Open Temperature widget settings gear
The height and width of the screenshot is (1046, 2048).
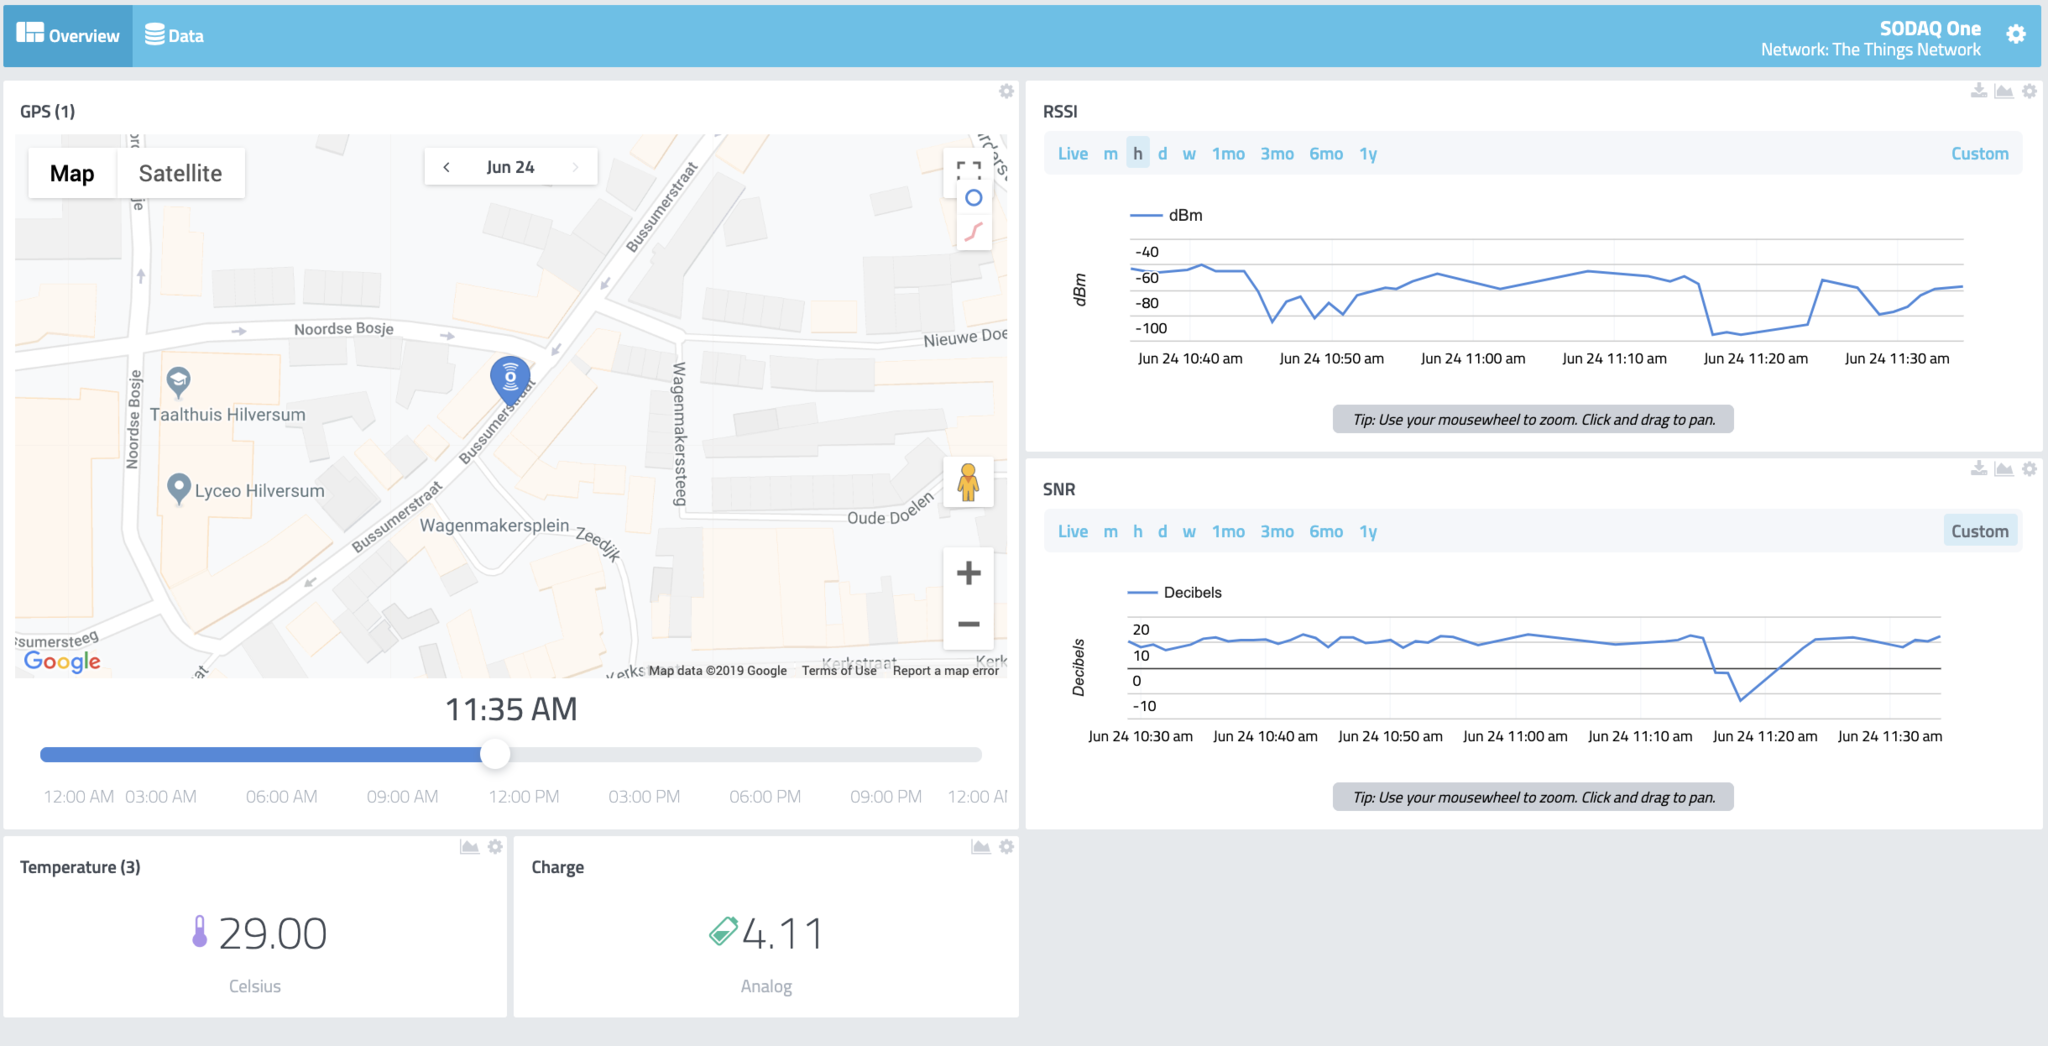coord(495,847)
